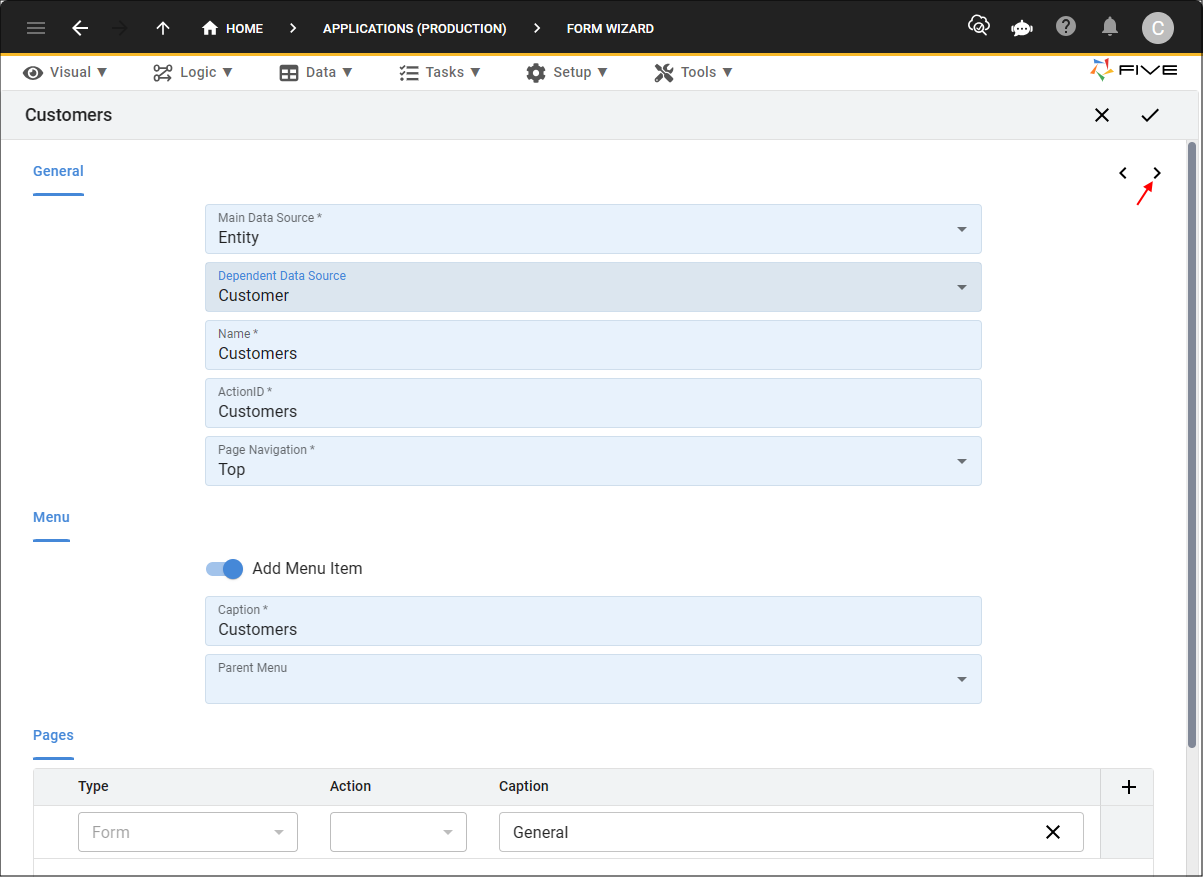The width and height of the screenshot is (1203, 877).
Task: Cancel the Customers form wizard with X
Action: pyautogui.click(x=1102, y=115)
